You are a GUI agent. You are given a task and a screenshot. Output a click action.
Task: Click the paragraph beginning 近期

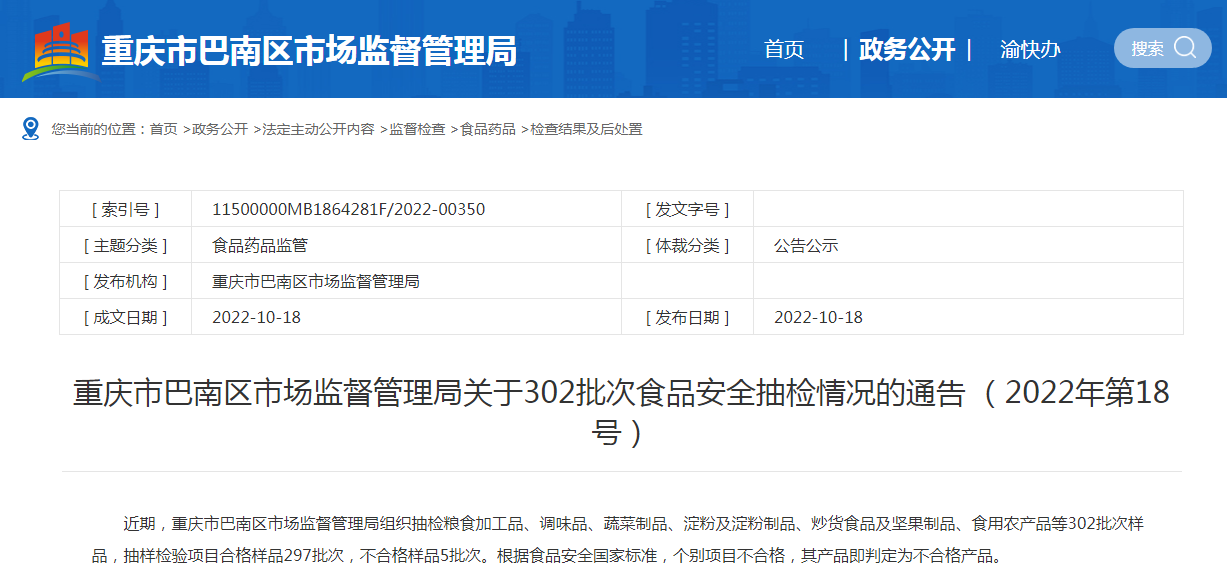618,538
